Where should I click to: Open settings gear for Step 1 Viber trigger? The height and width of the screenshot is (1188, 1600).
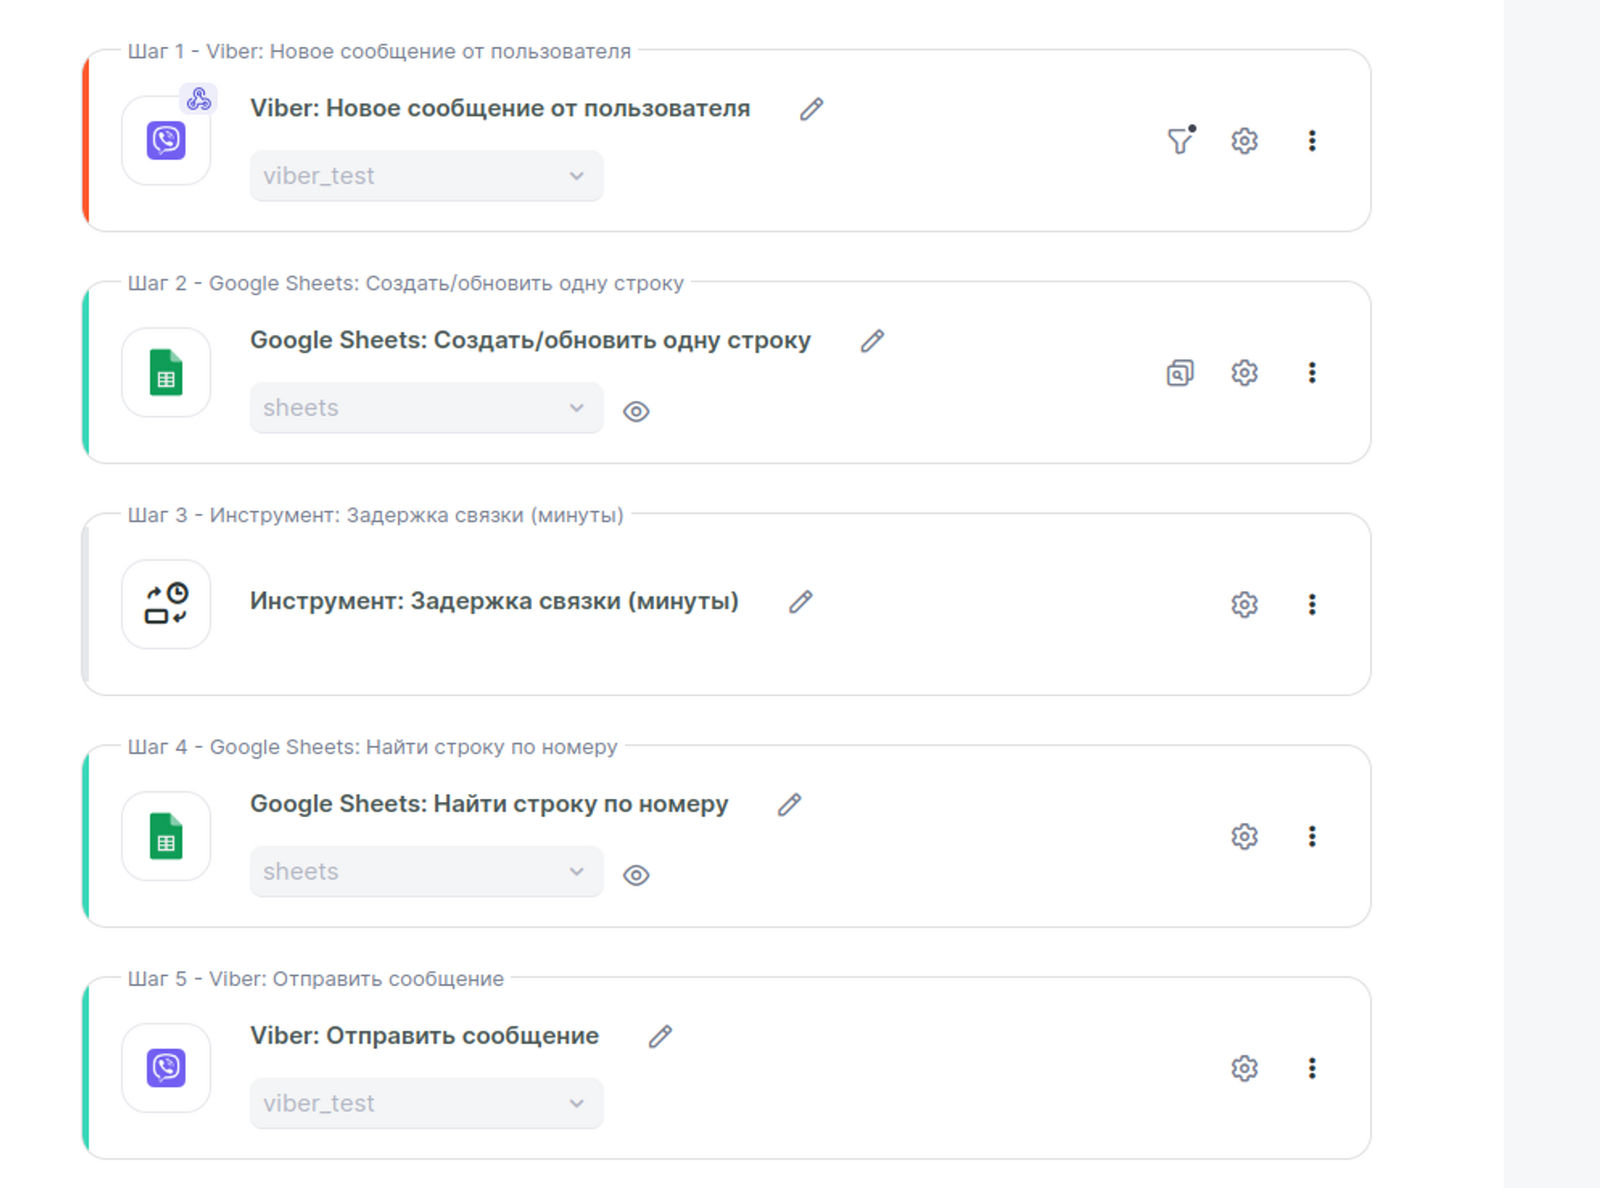pos(1244,141)
